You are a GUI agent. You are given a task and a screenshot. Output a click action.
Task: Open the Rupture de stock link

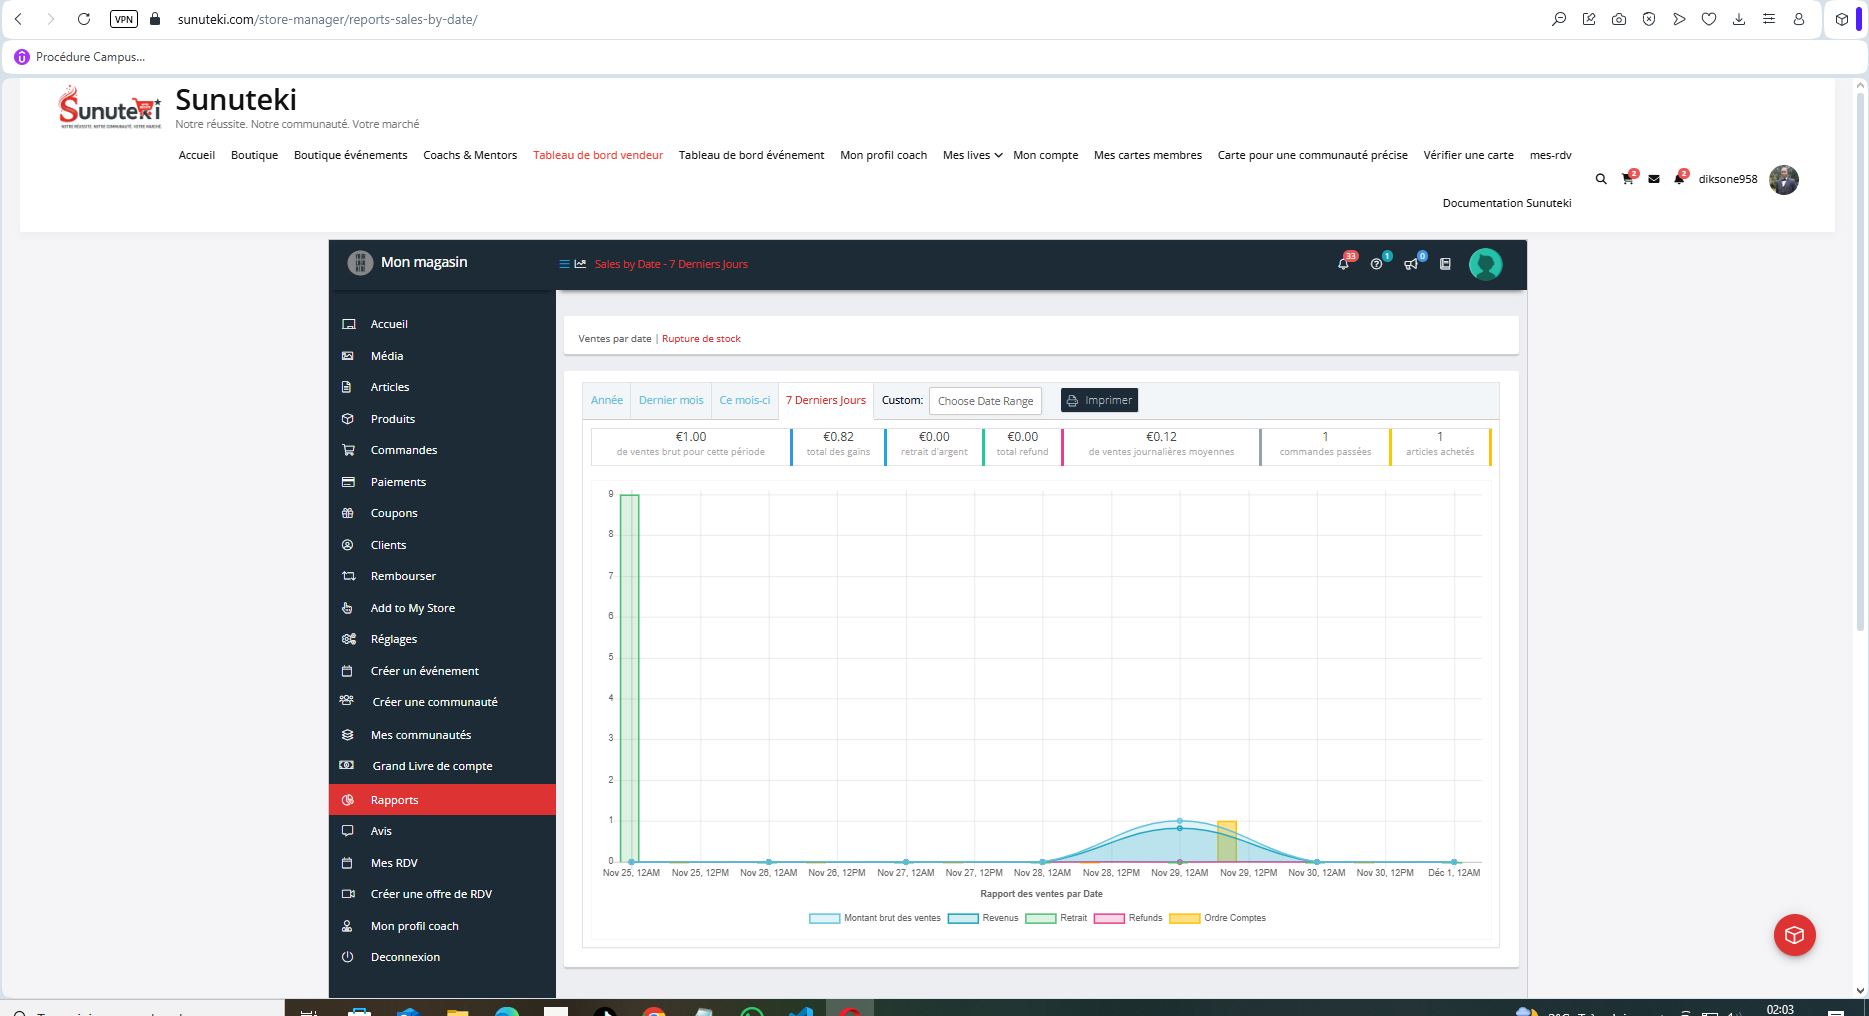pyautogui.click(x=701, y=339)
